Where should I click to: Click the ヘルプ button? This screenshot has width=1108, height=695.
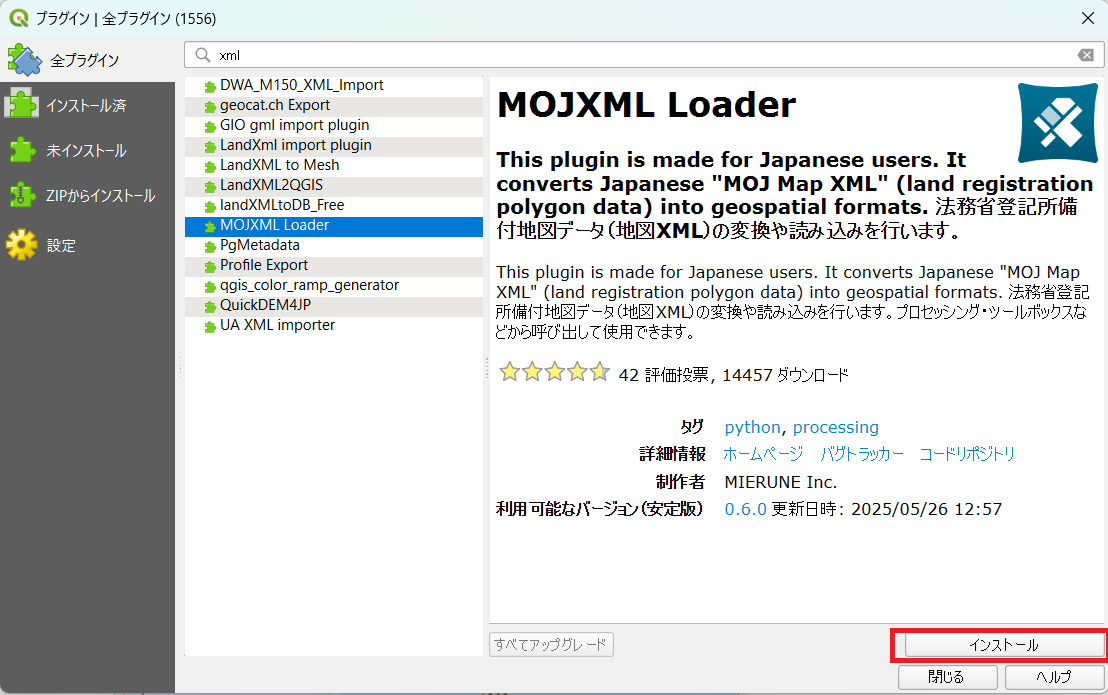pyautogui.click(x=1054, y=677)
